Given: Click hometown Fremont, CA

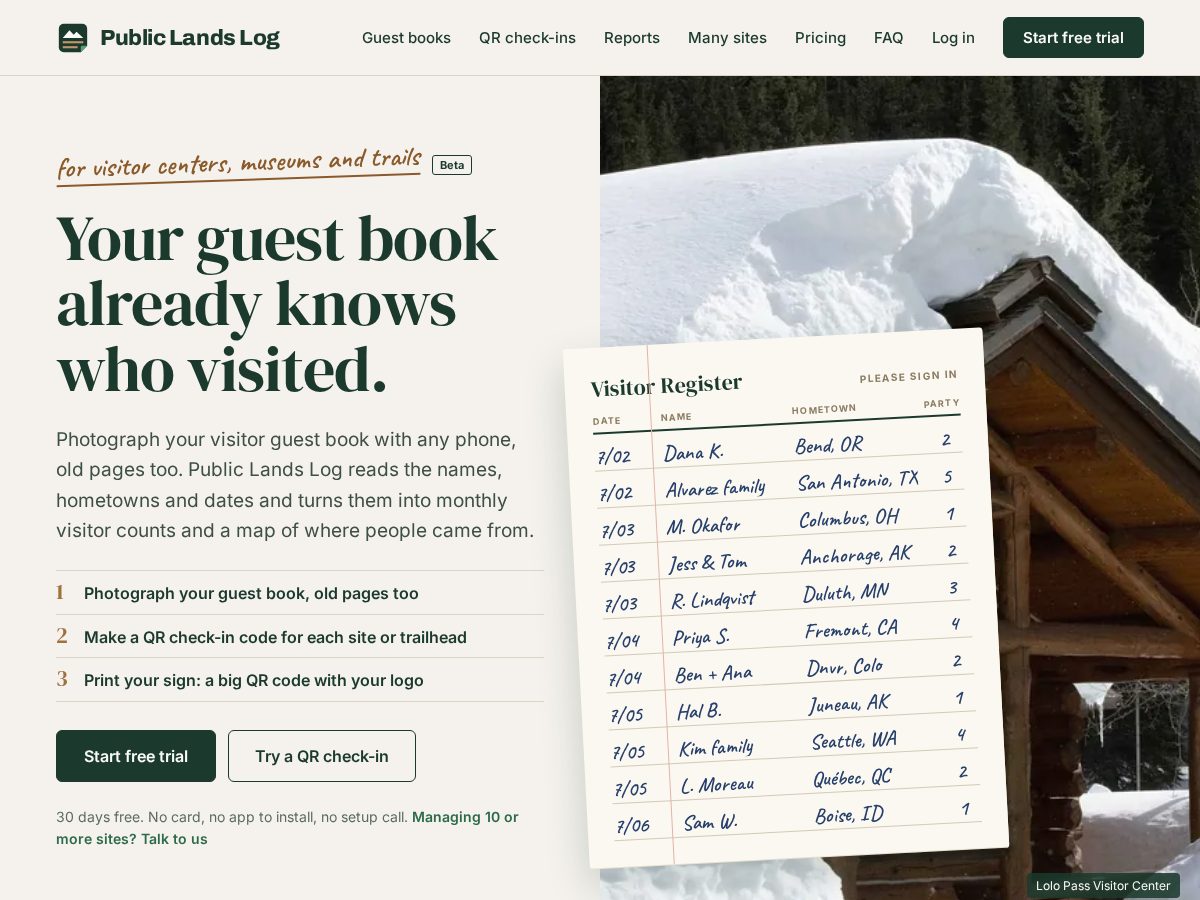Looking at the screenshot, I should [852, 630].
